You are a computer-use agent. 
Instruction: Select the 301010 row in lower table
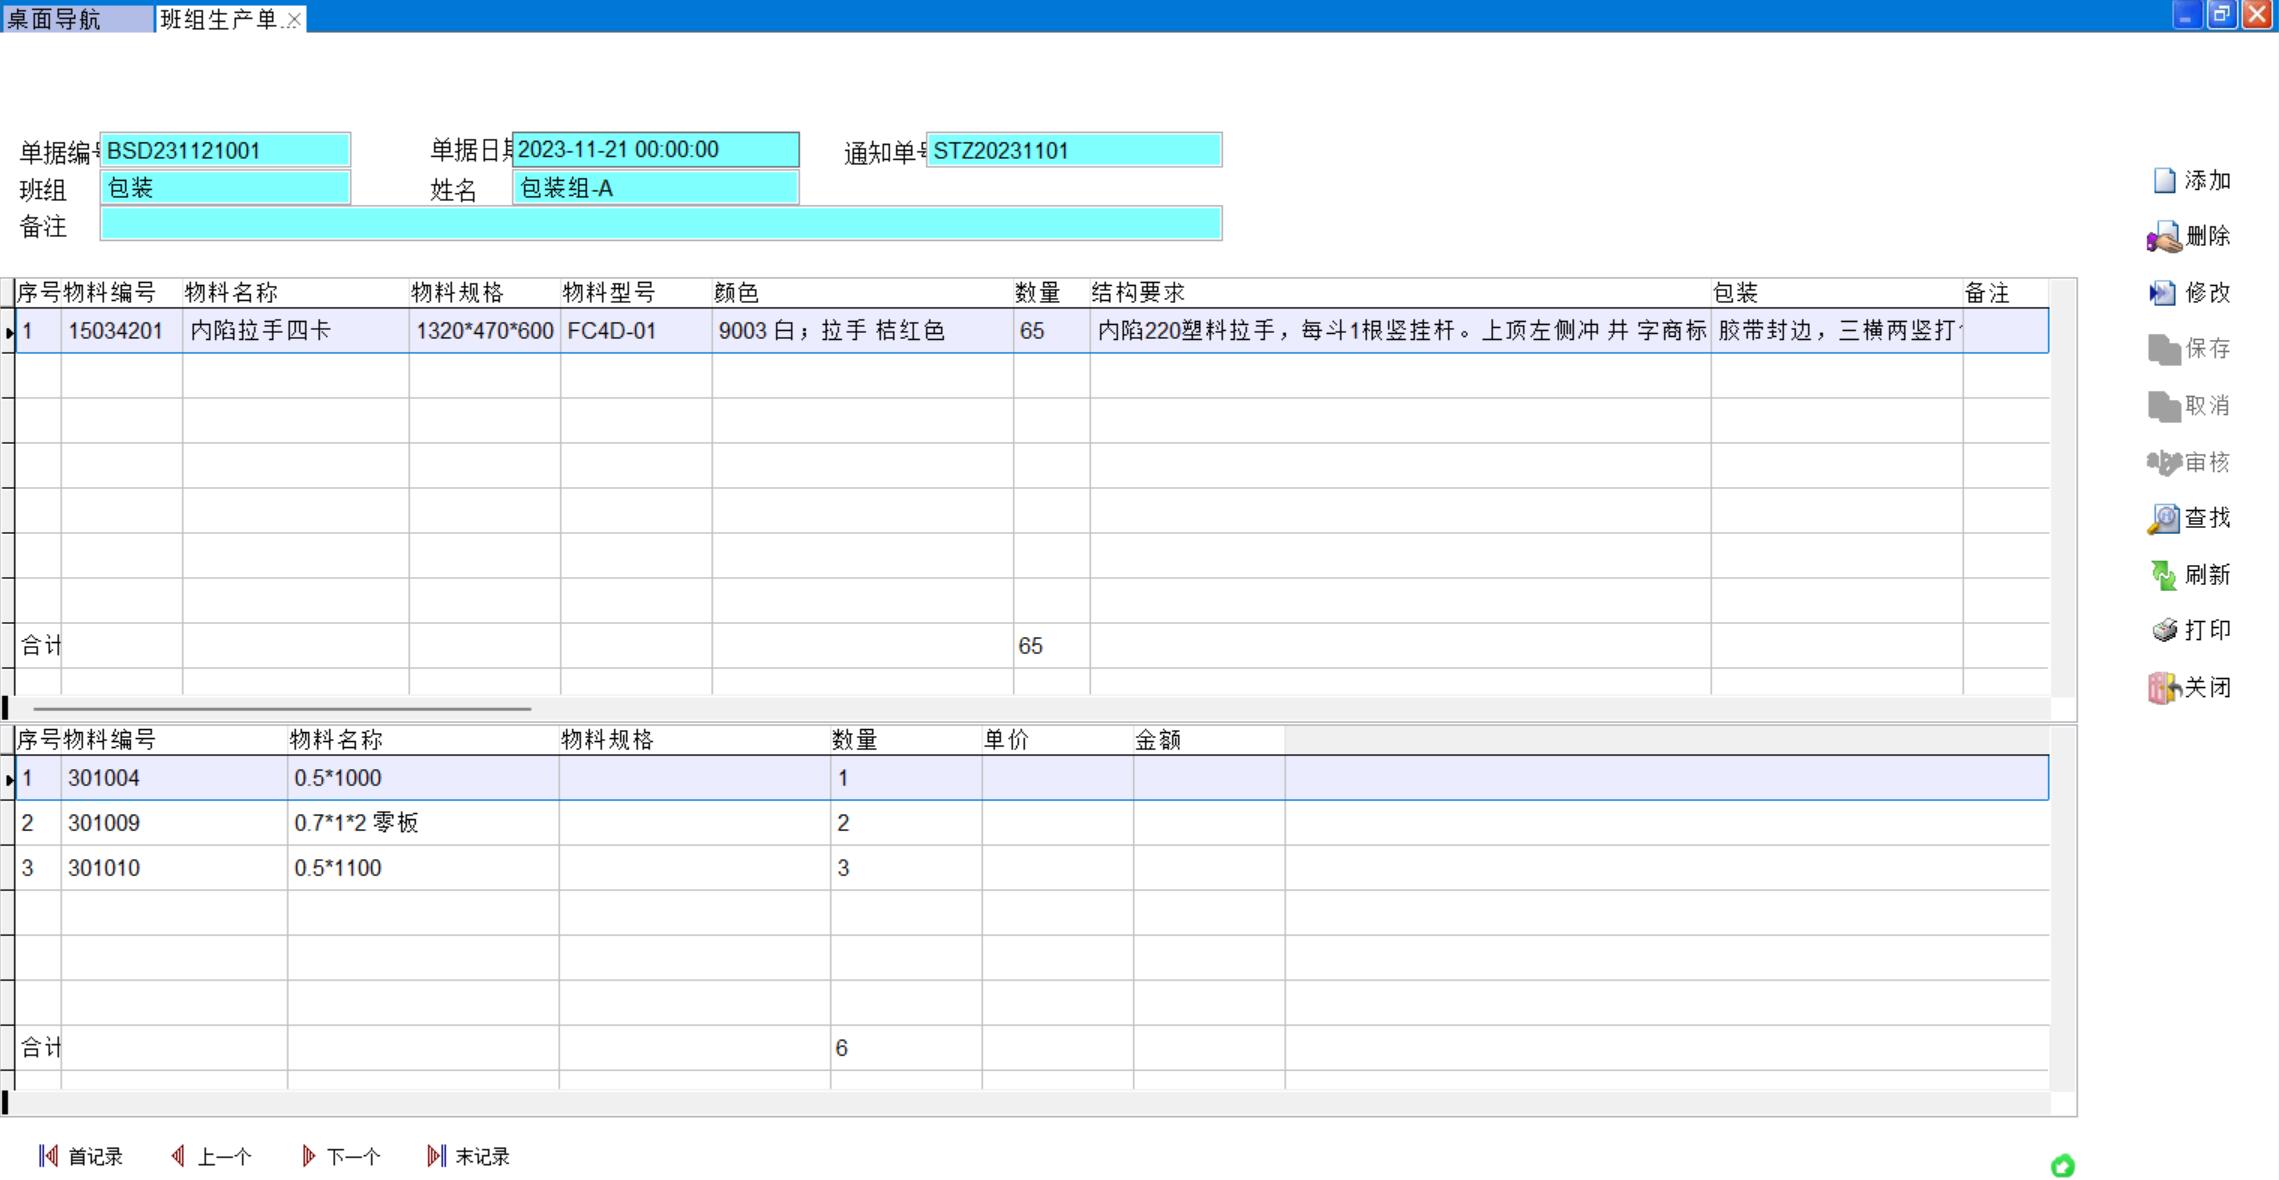[104, 868]
